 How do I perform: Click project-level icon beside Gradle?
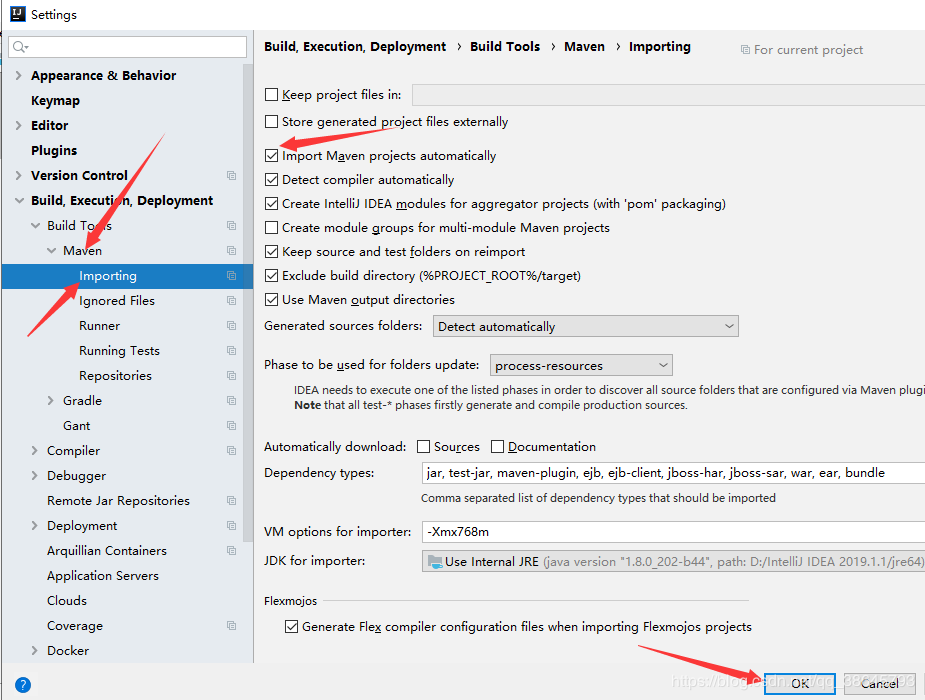click(231, 400)
